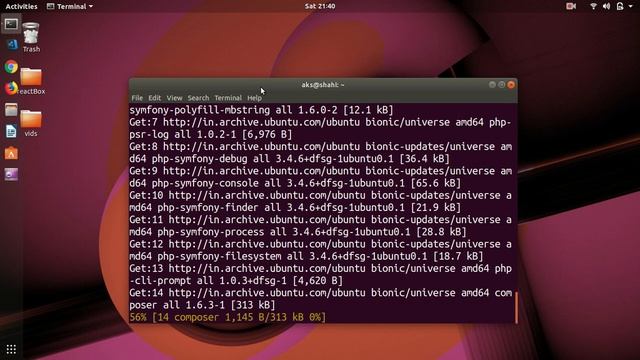Open Google Chrome from the dock

11,67
